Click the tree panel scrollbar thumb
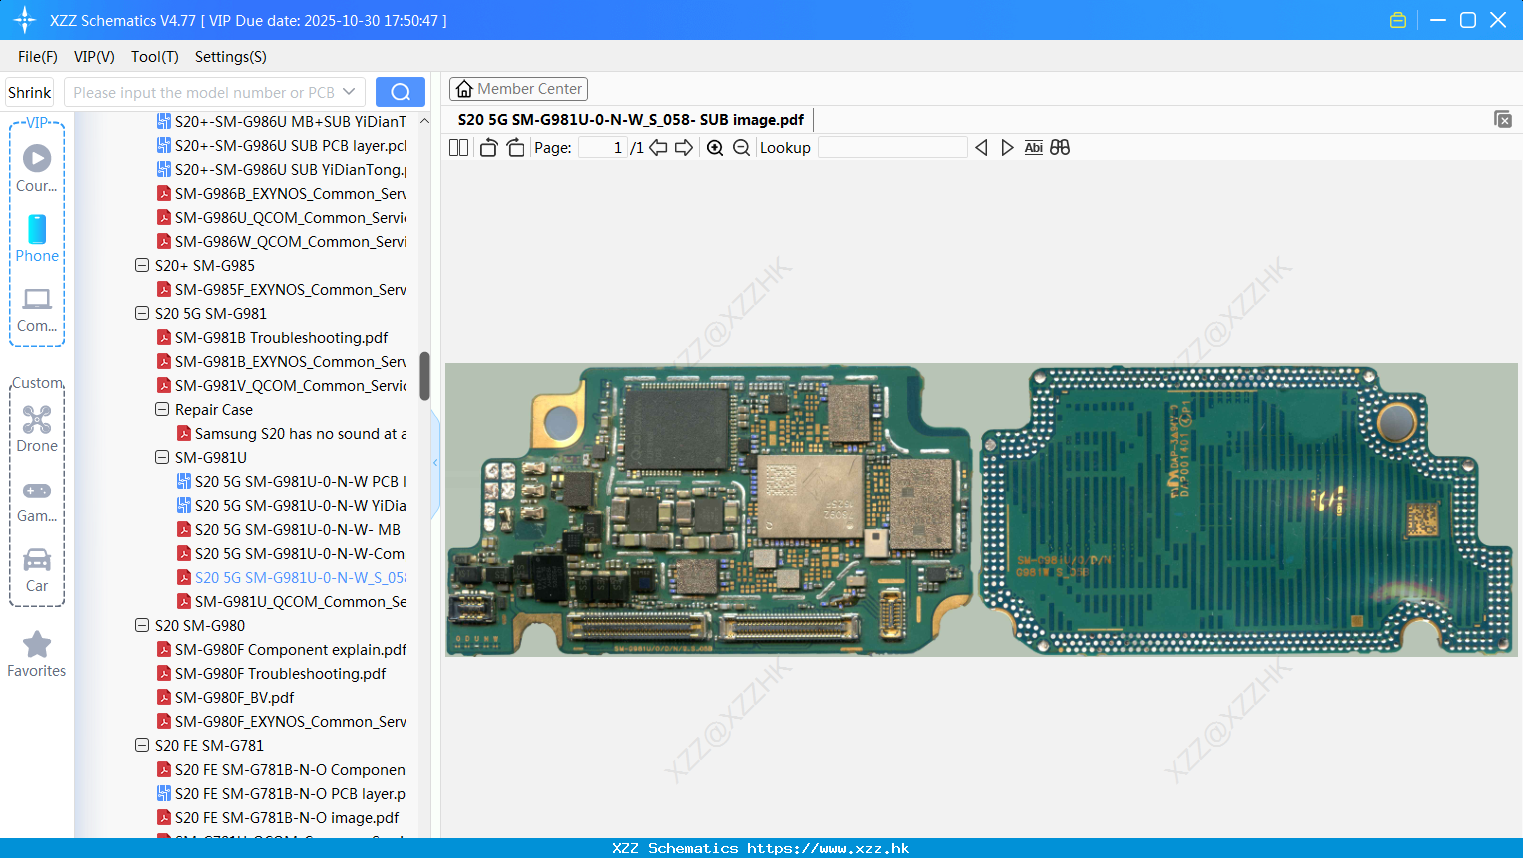 [x=424, y=376]
